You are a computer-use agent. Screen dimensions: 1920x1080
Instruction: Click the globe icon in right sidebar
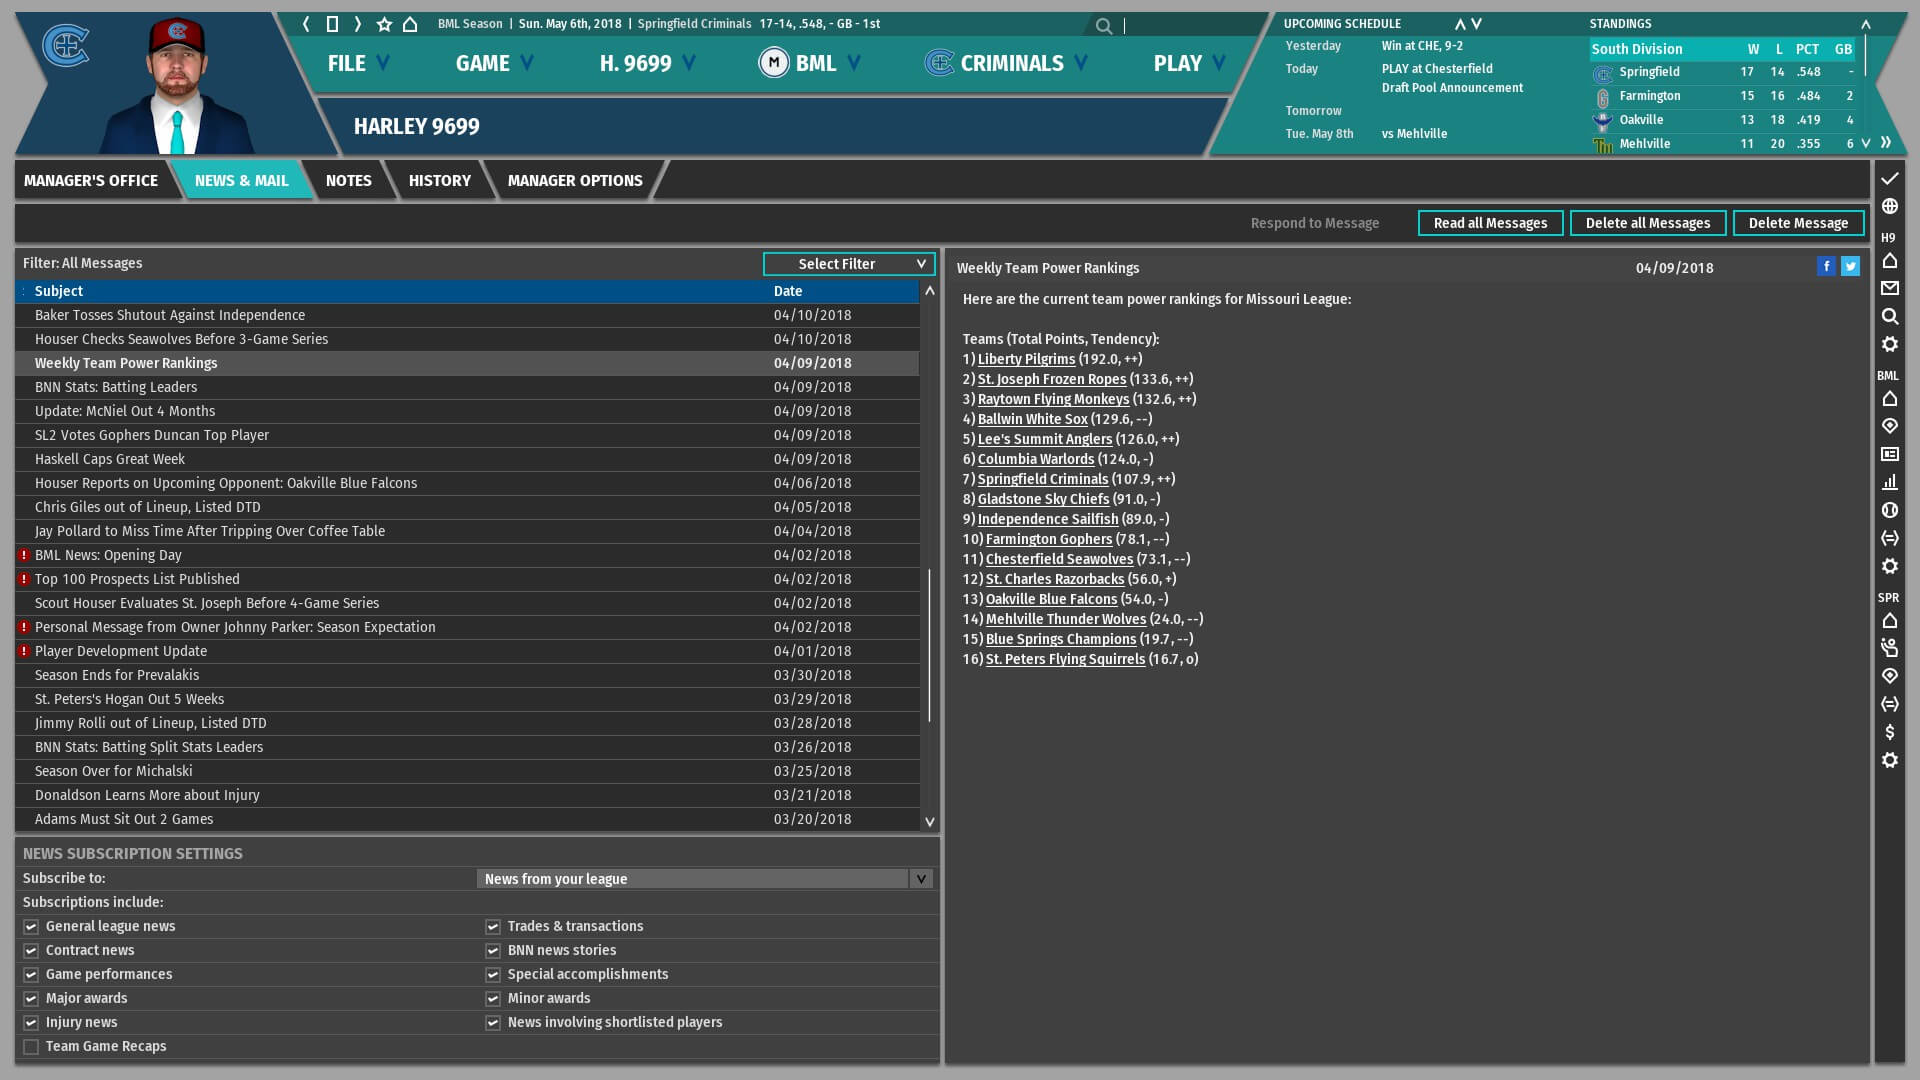click(x=1889, y=206)
